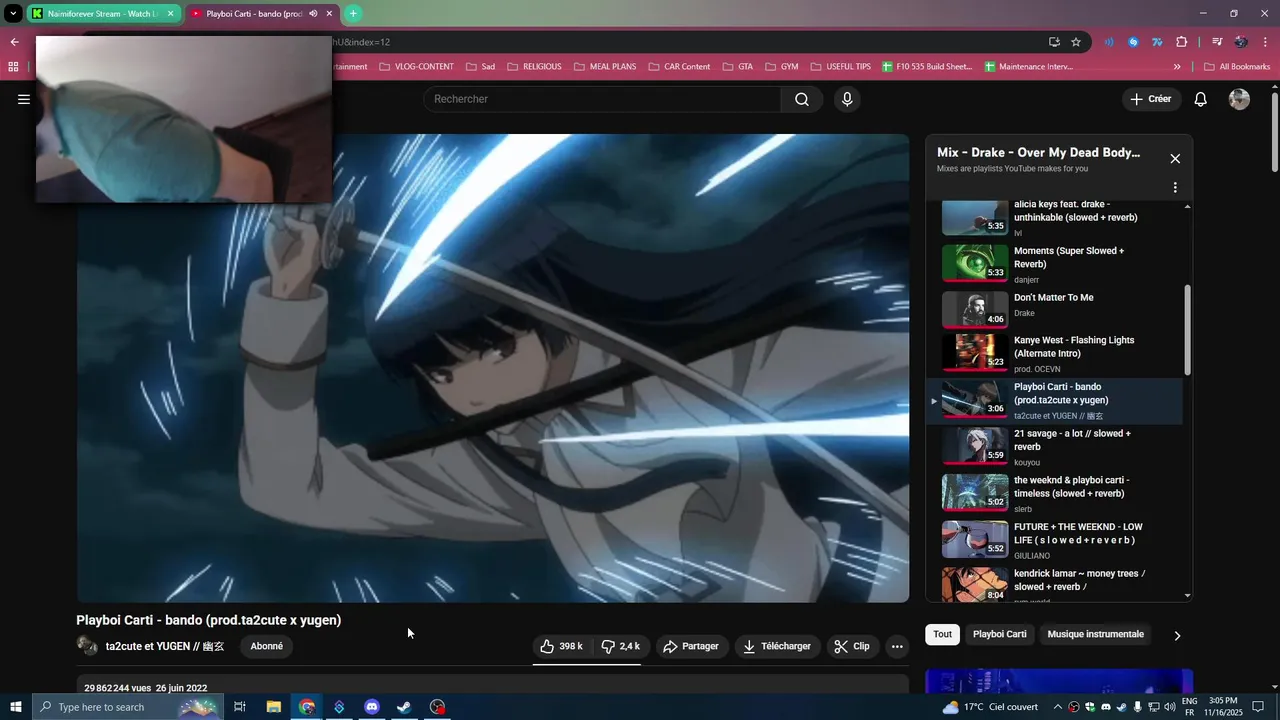Show hidden system tray icons chevron
Screen dimensions: 1280x720
[1057, 707]
